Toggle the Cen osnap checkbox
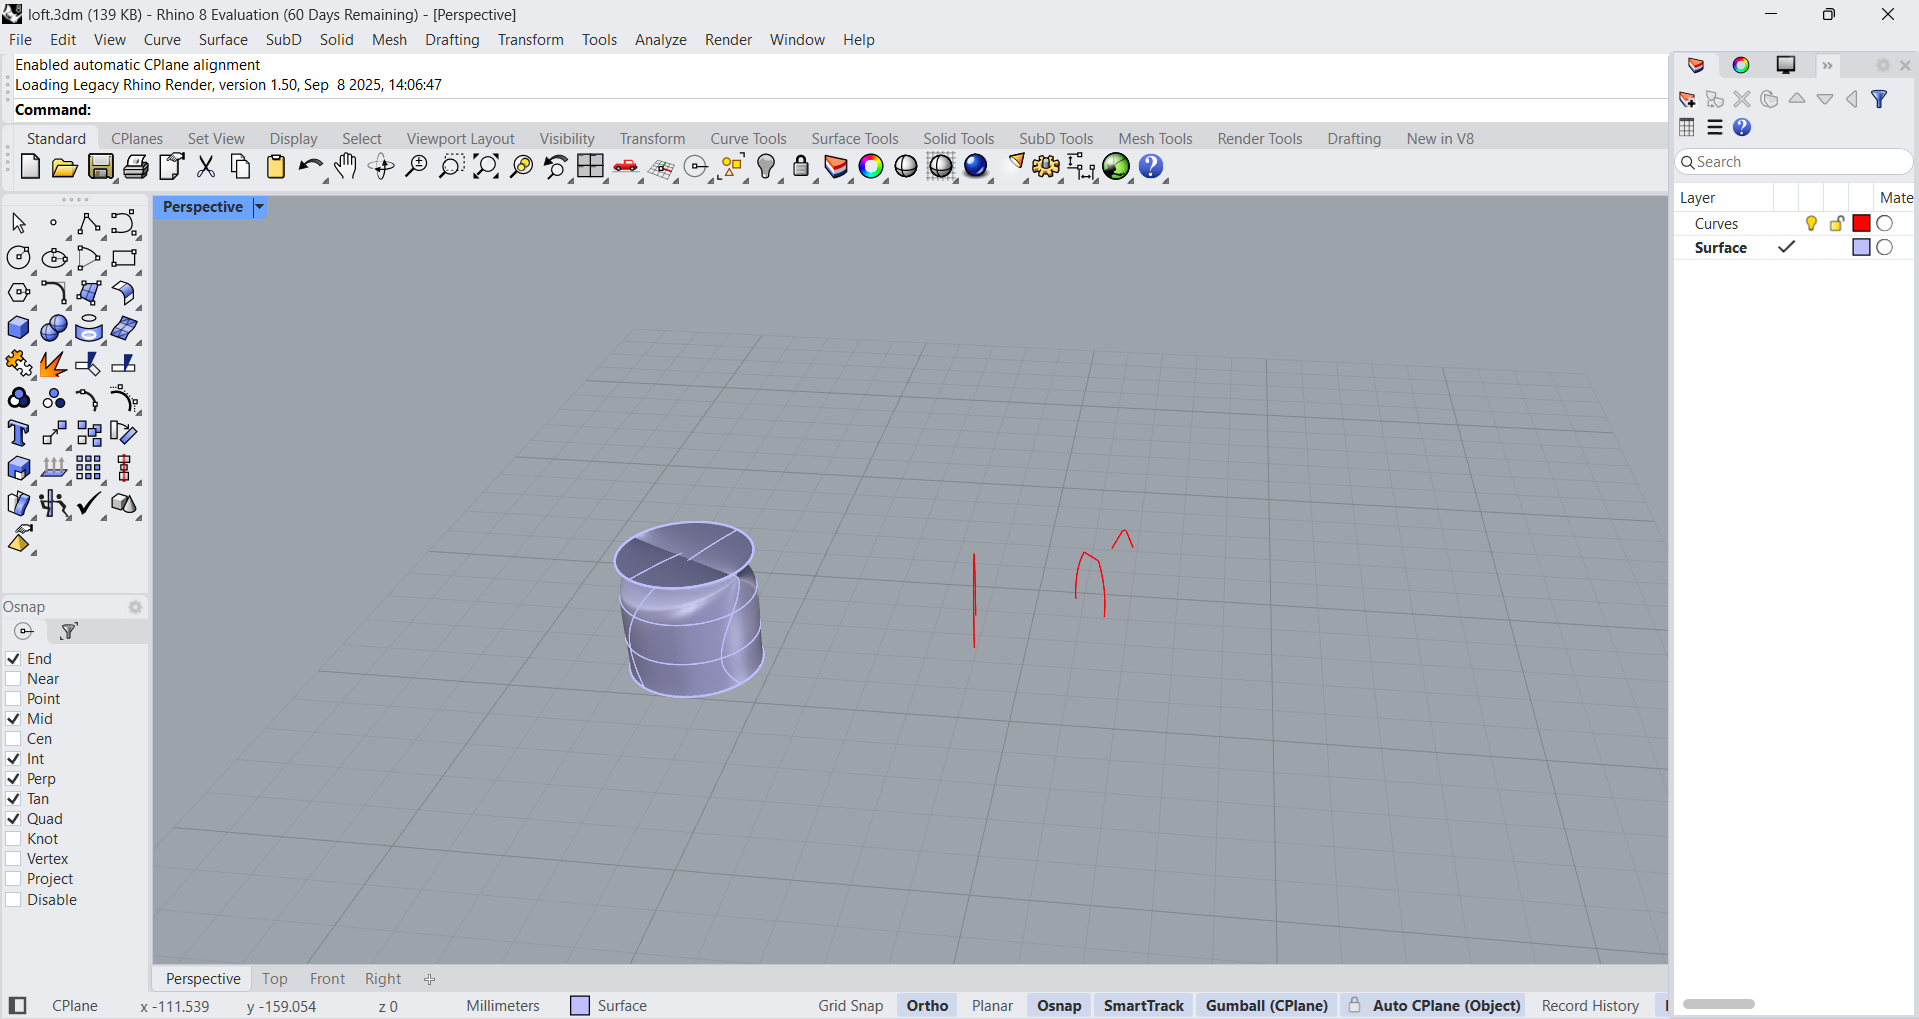Screen dimensions: 1919x1019 [x=14, y=739]
